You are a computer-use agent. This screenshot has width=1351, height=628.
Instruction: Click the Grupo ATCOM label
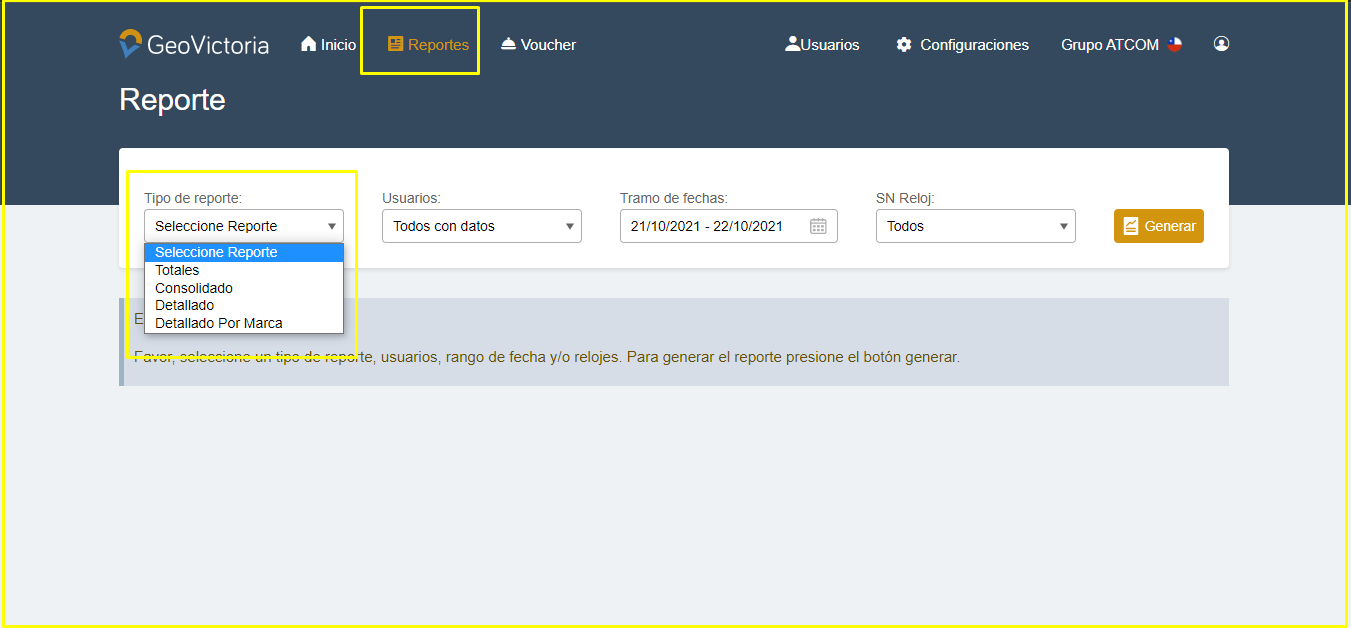coord(1109,44)
